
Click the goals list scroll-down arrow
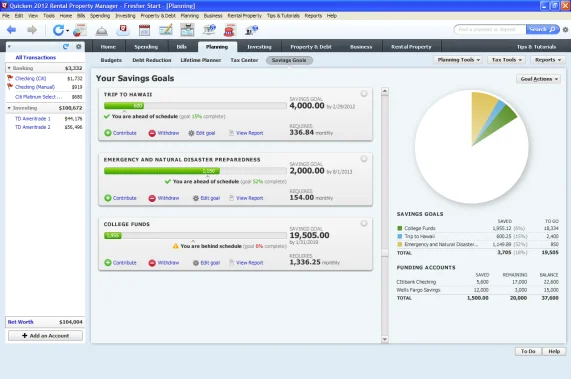point(385,339)
